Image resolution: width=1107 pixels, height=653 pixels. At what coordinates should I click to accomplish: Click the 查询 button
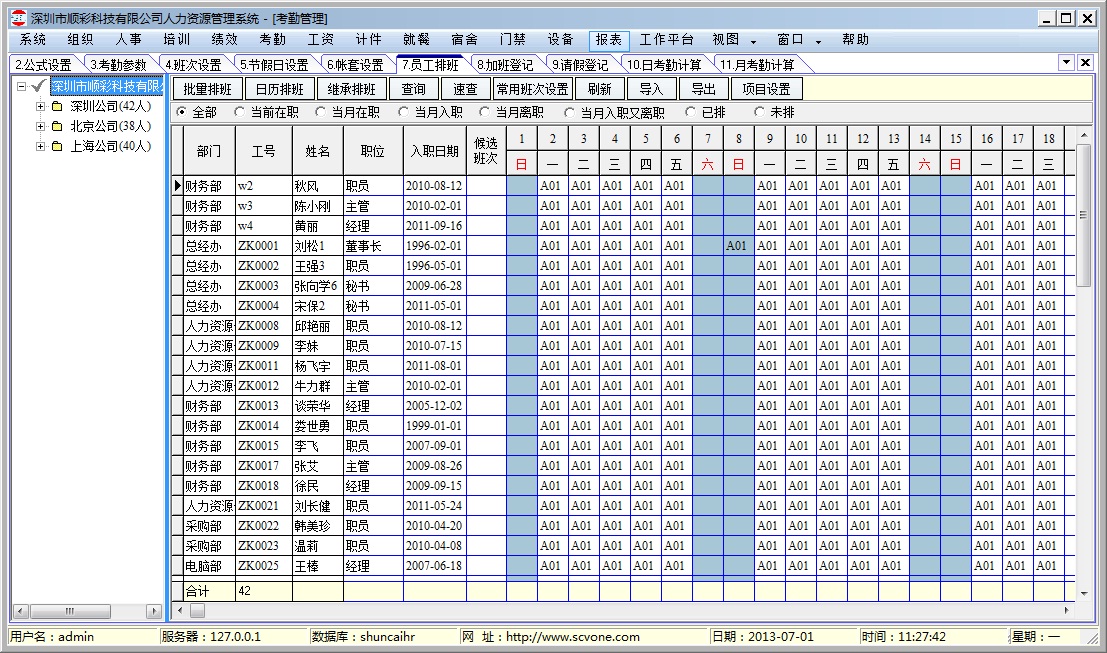pos(414,89)
